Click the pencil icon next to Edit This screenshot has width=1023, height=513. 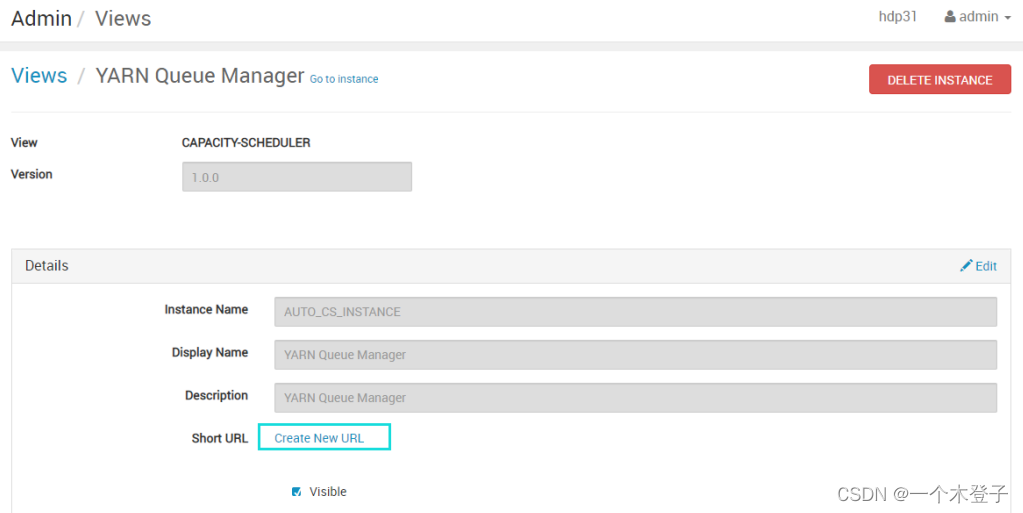pyautogui.click(x=966, y=266)
